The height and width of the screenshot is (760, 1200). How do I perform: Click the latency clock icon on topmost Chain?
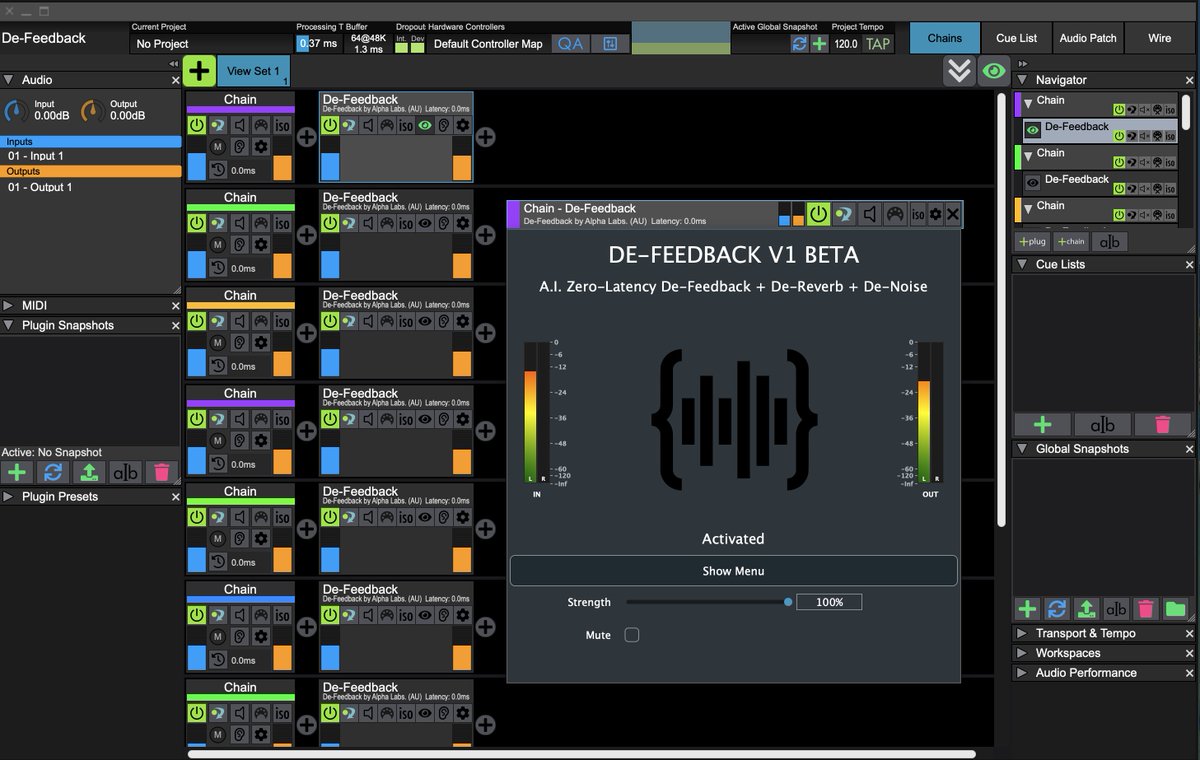tap(218, 169)
